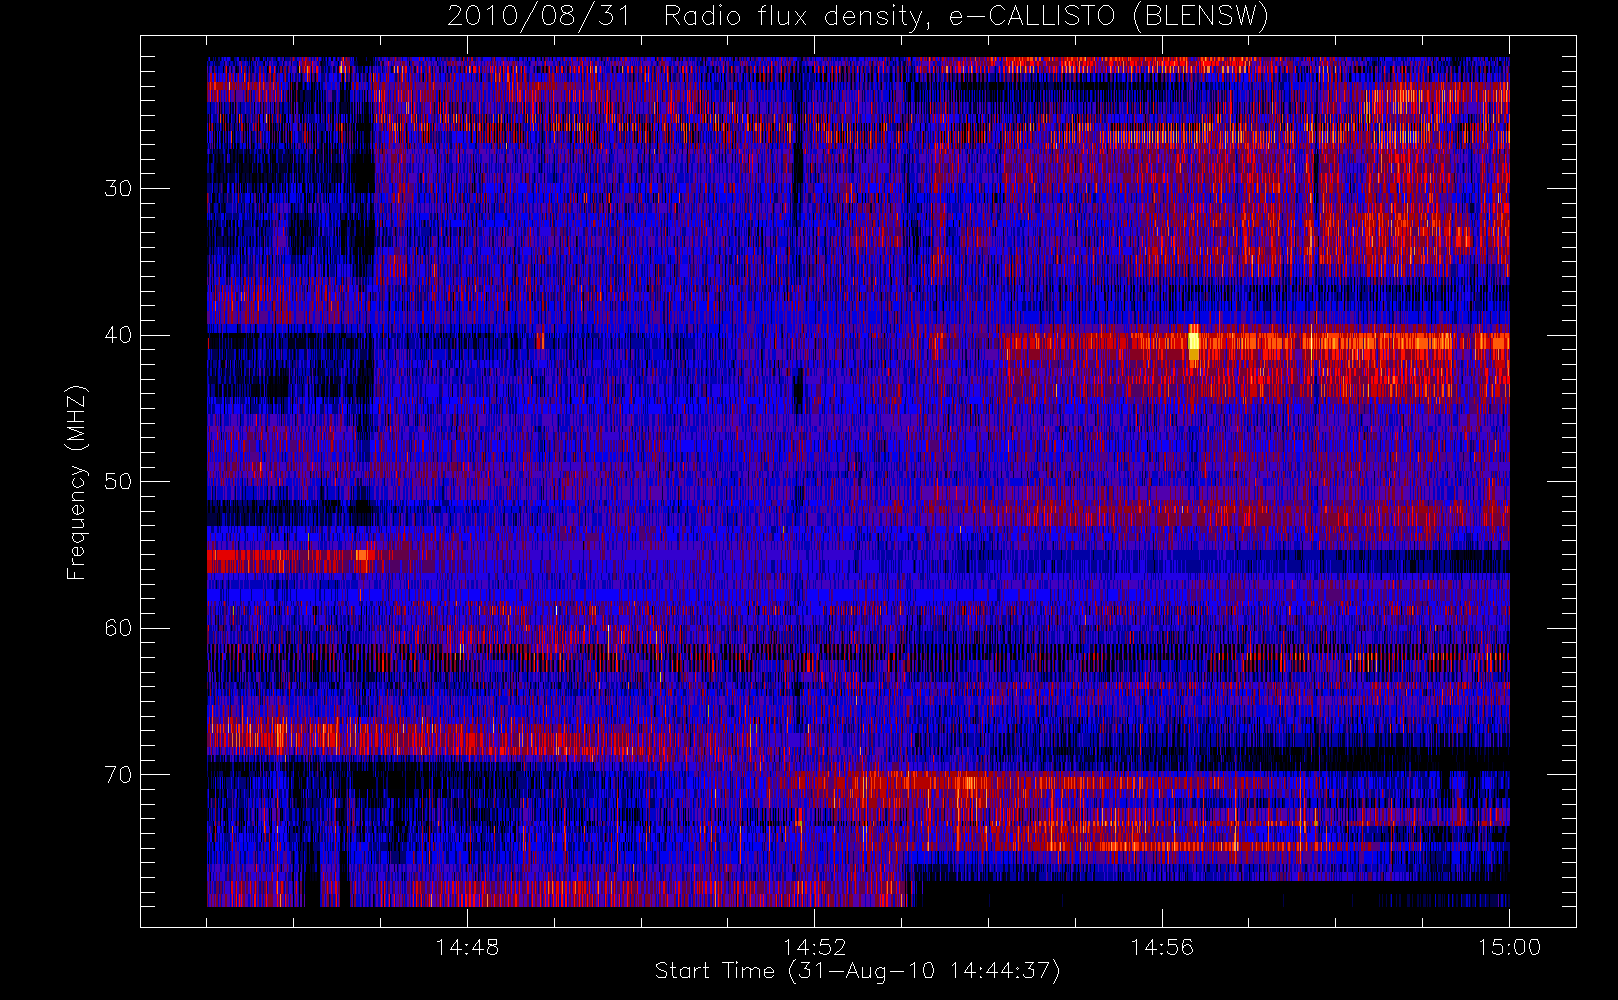Click the 15:00 time tick label
Image resolution: width=1618 pixels, height=1000 pixels.
coord(1509,947)
